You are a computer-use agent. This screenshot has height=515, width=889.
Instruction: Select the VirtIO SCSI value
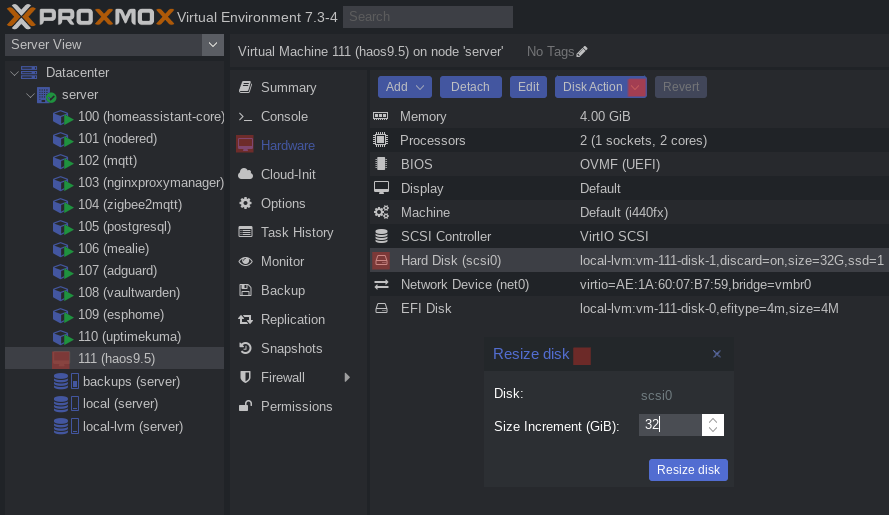point(614,237)
